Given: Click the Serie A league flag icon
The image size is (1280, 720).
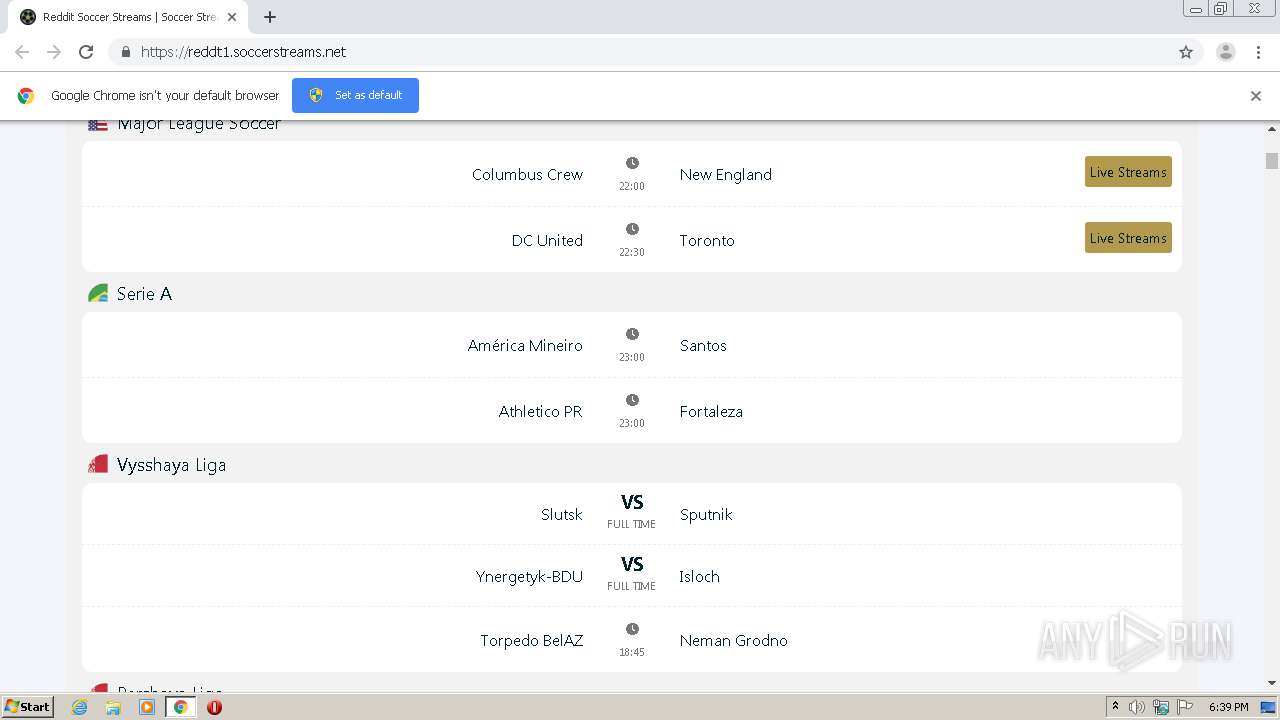Looking at the screenshot, I should tap(98, 294).
